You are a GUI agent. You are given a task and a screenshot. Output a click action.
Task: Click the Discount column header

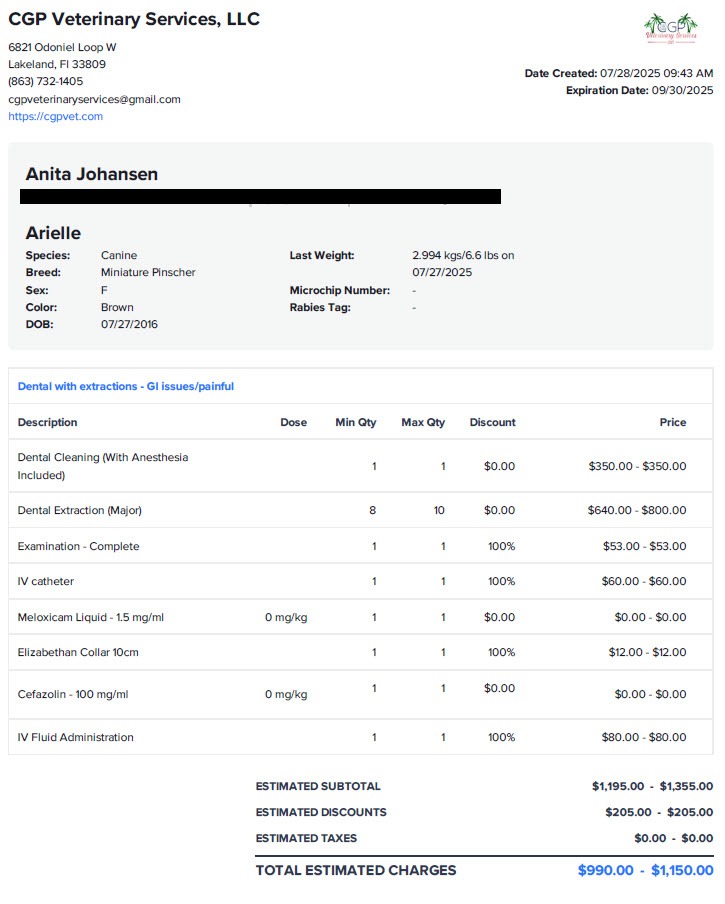492,422
